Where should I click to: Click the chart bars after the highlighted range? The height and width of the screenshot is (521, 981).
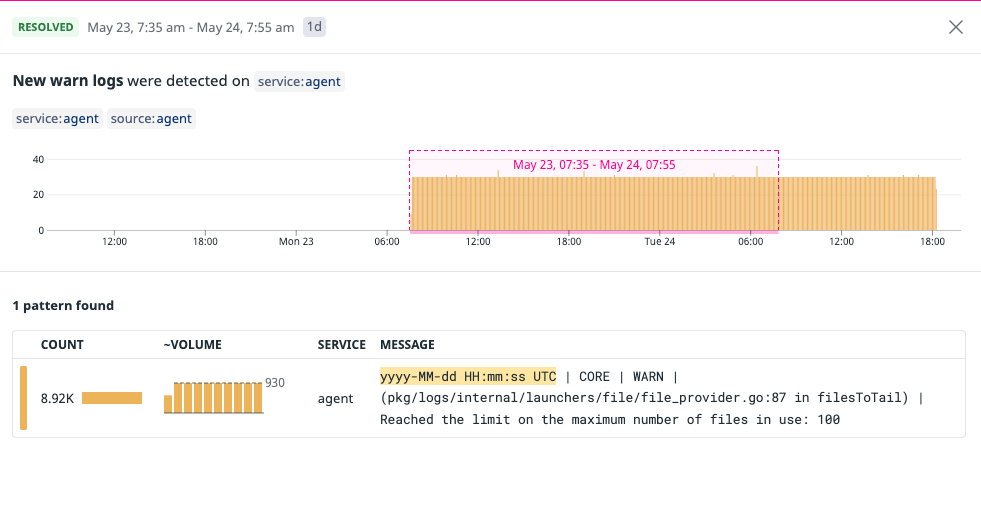857,204
